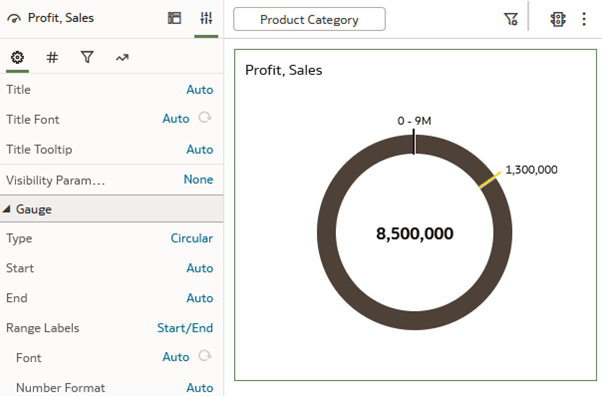Open the General settings gear tab
This screenshot has height=396, width=602.
[x=17, y=58]
